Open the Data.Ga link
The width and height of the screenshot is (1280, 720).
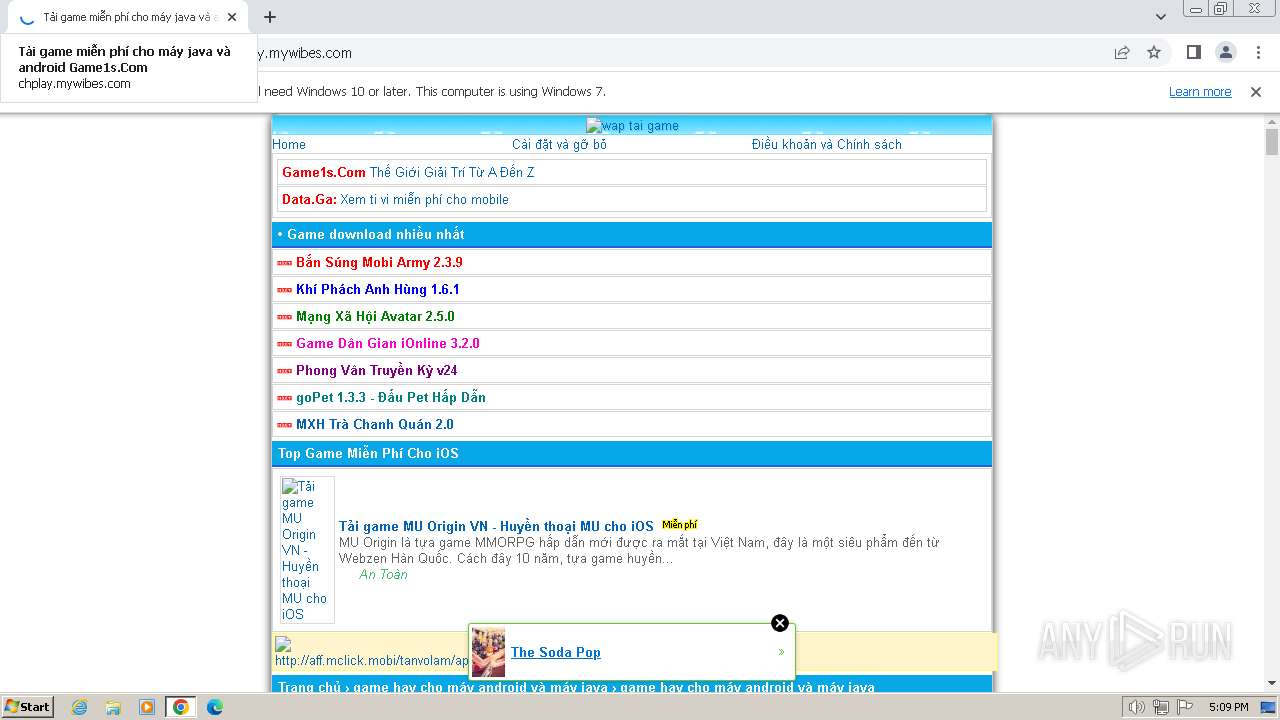(309, 199)
